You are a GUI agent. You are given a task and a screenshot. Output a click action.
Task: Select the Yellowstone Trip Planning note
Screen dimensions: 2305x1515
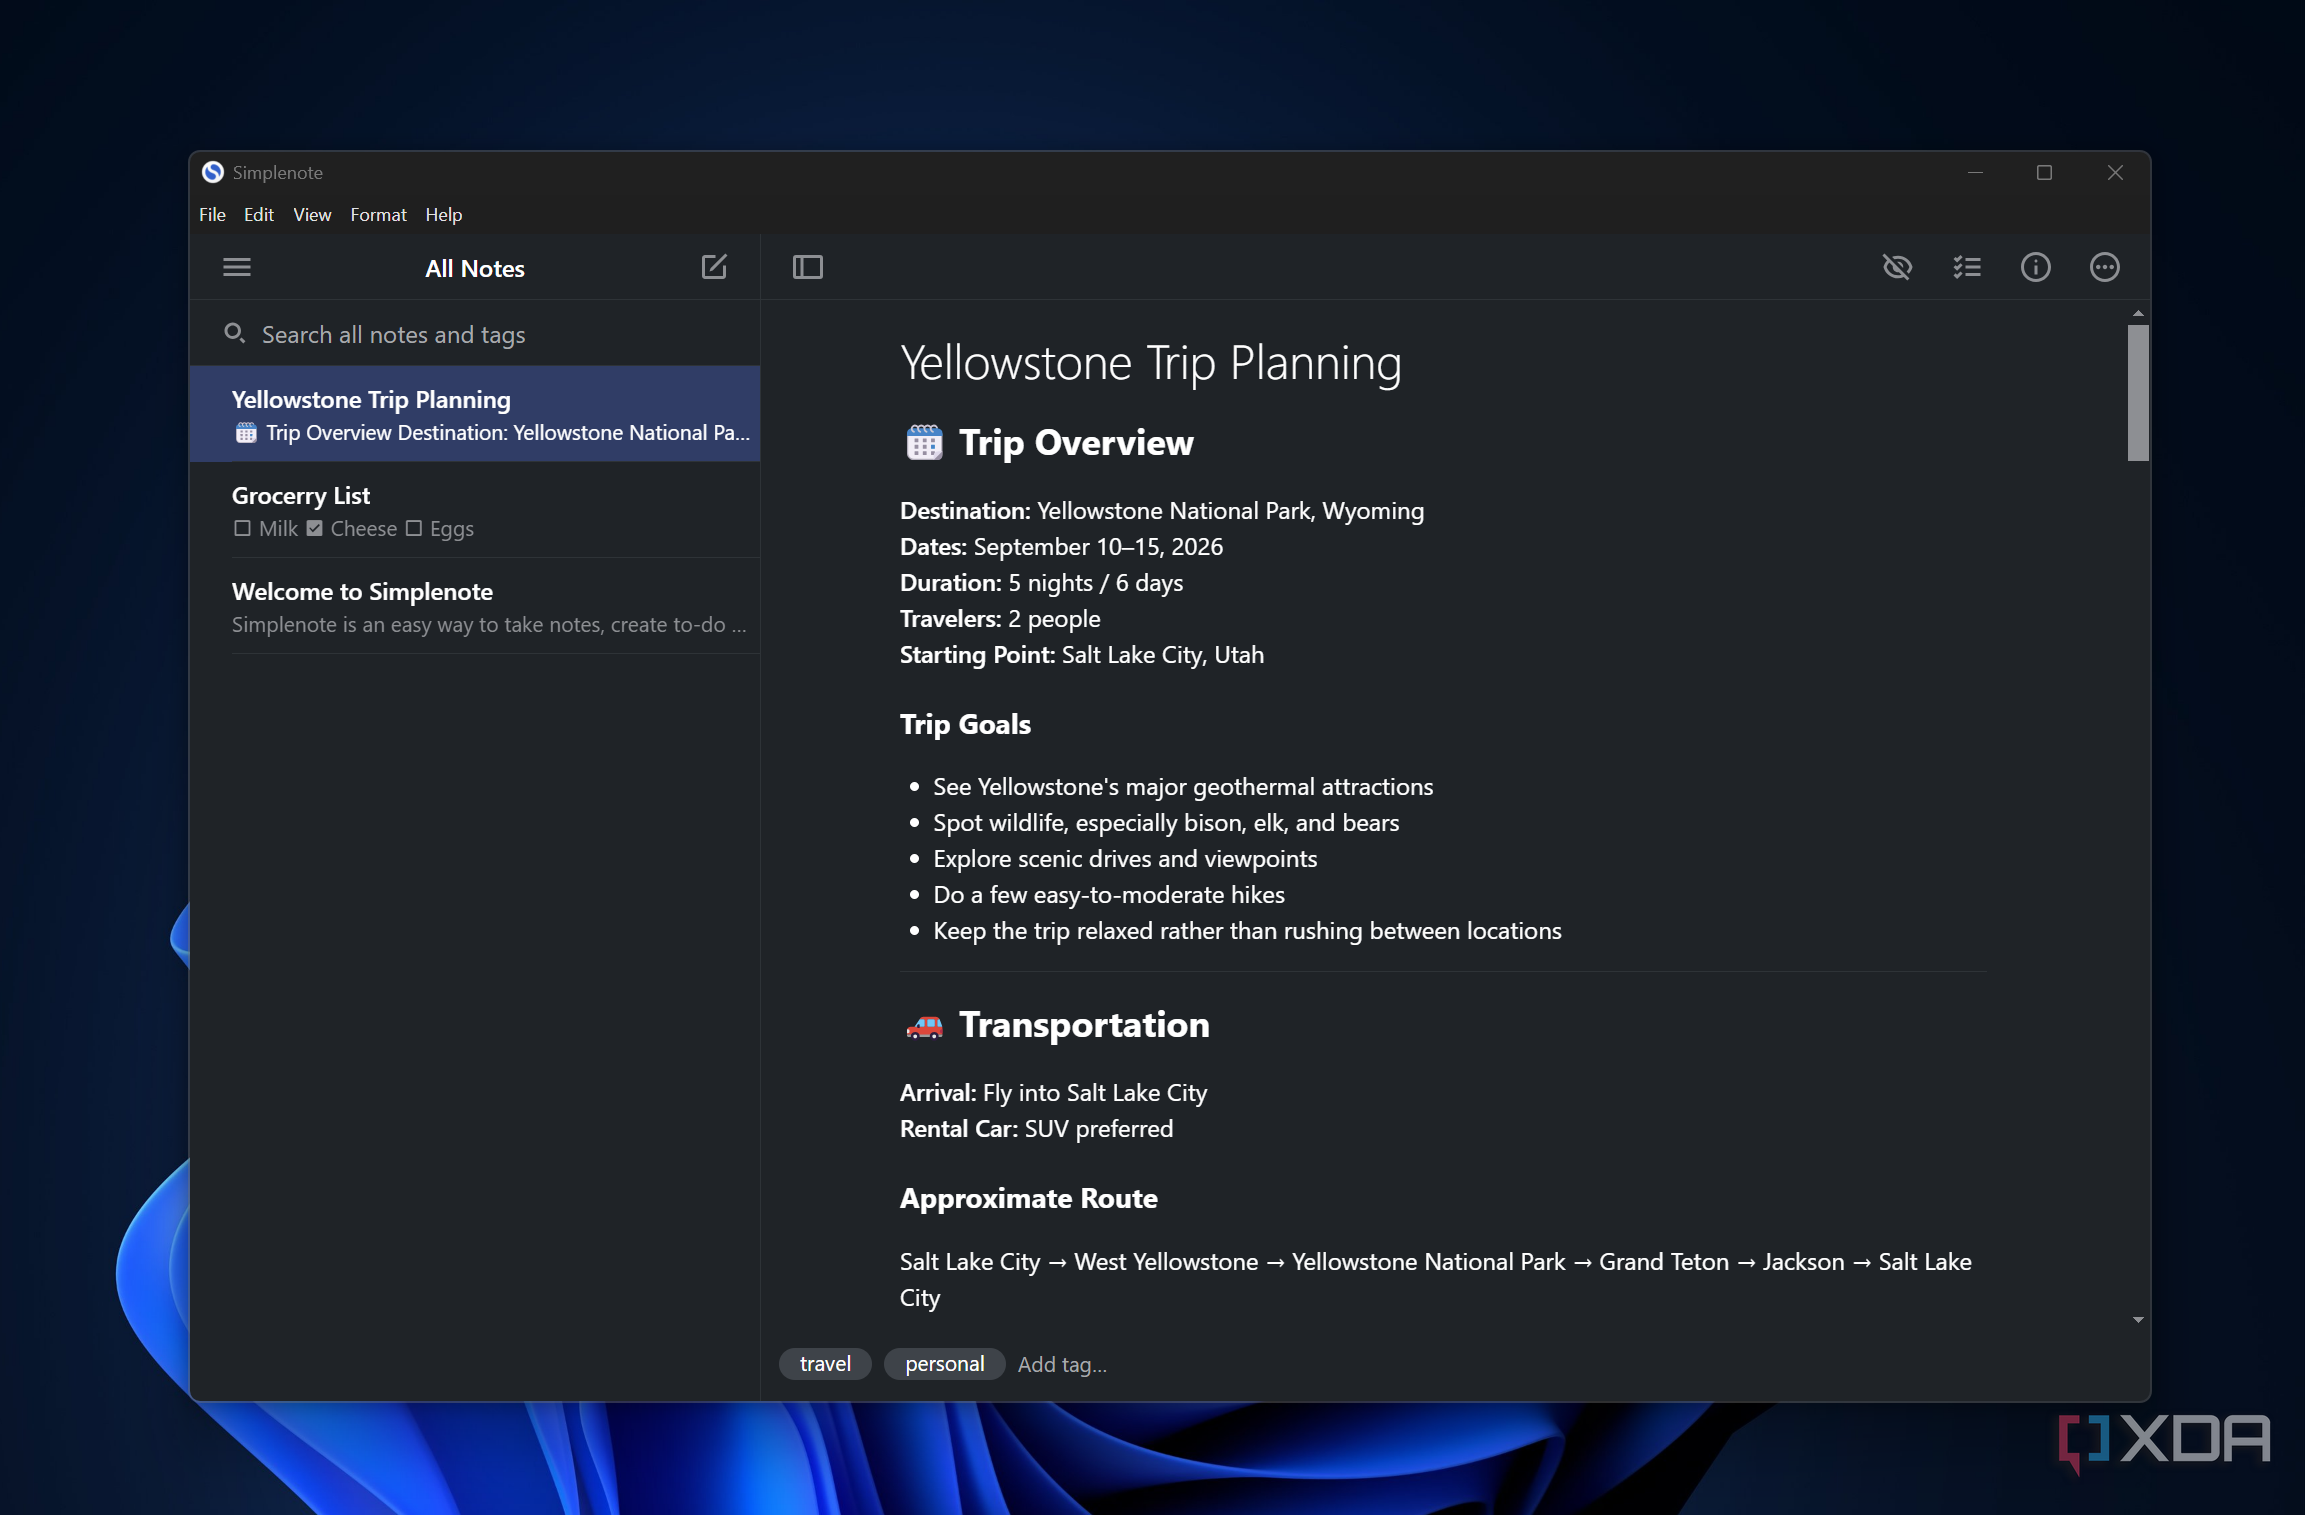(475, 414)
